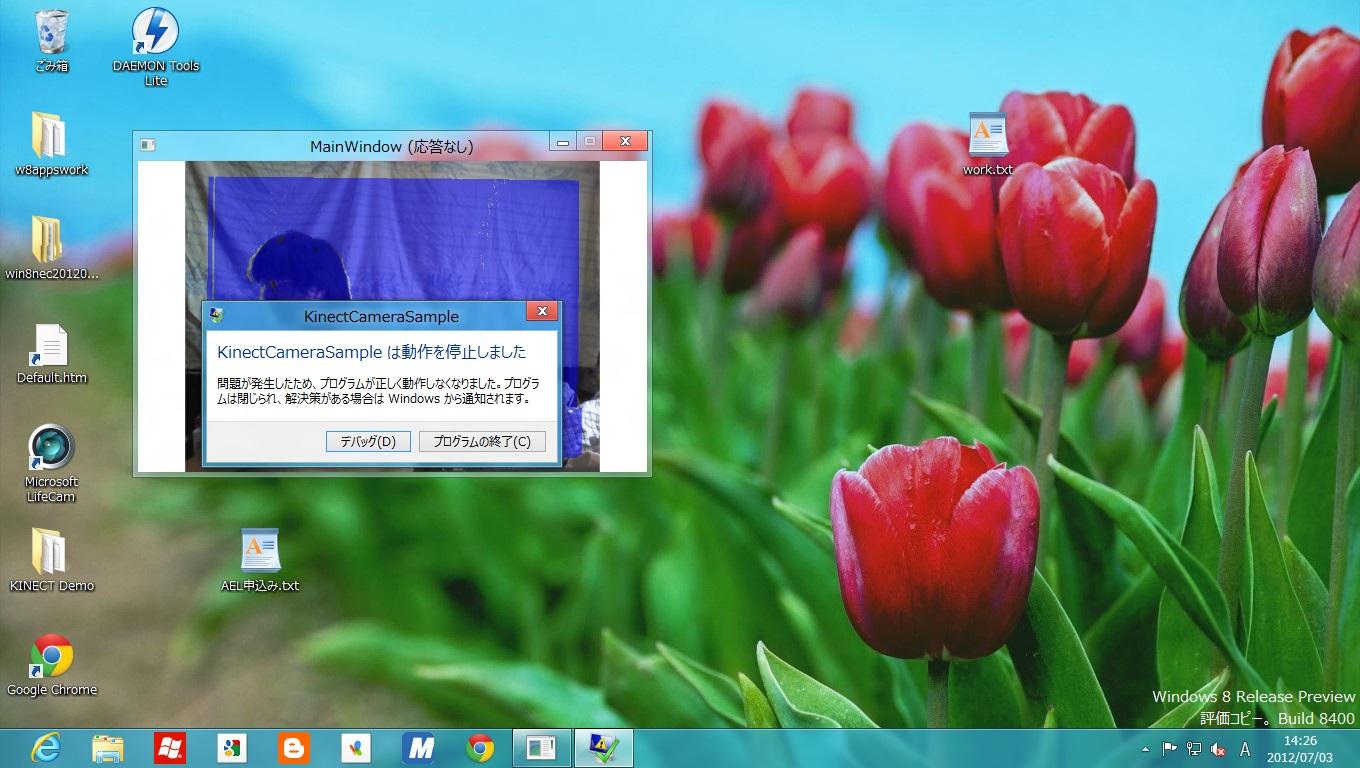The height and width of the screenshot is (768, 1360).
Task: Click the '問題が発生したため' description text in dialog
Action: pos(378,391)
